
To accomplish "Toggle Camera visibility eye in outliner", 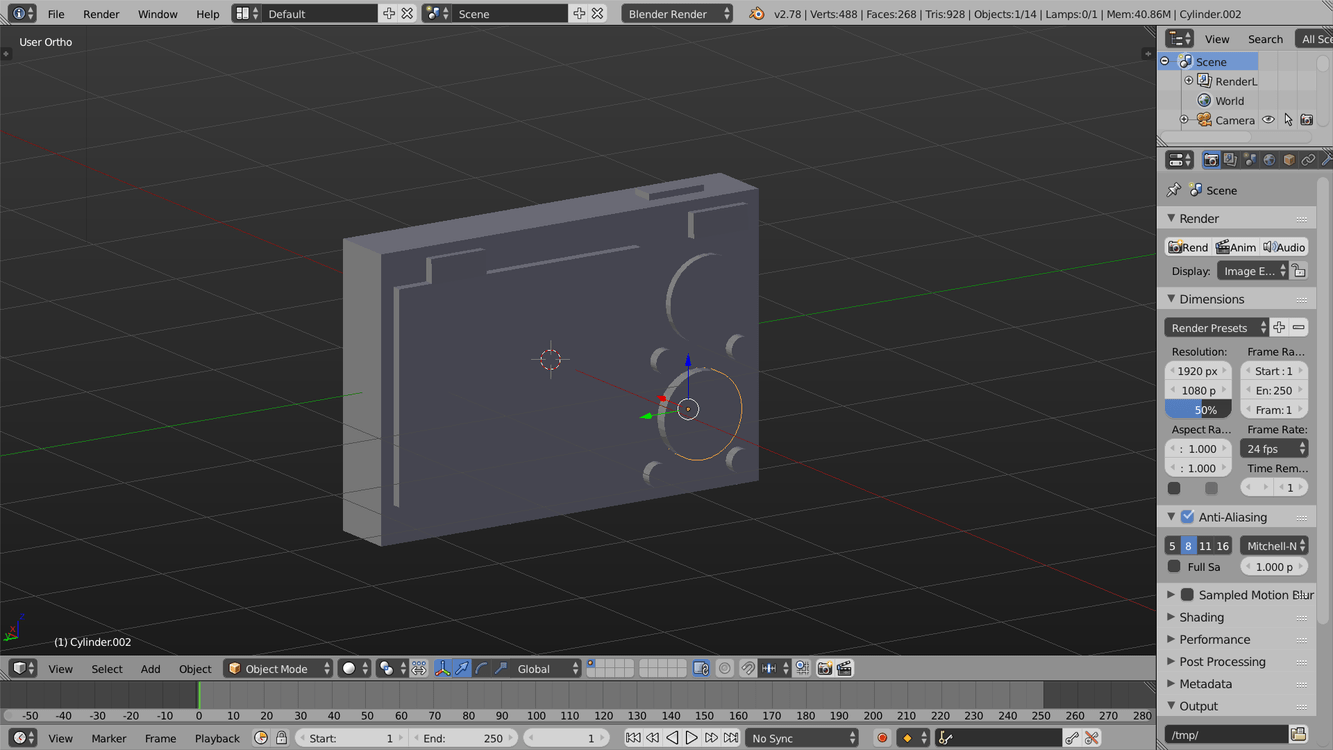I will [1268, 120].
